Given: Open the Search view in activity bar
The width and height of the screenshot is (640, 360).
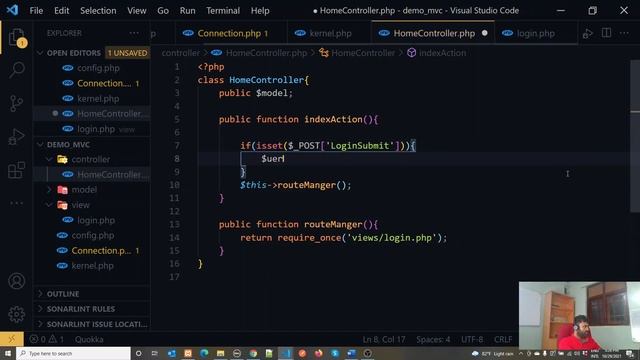Looking at the screenshot, I should tap(17, 70).
